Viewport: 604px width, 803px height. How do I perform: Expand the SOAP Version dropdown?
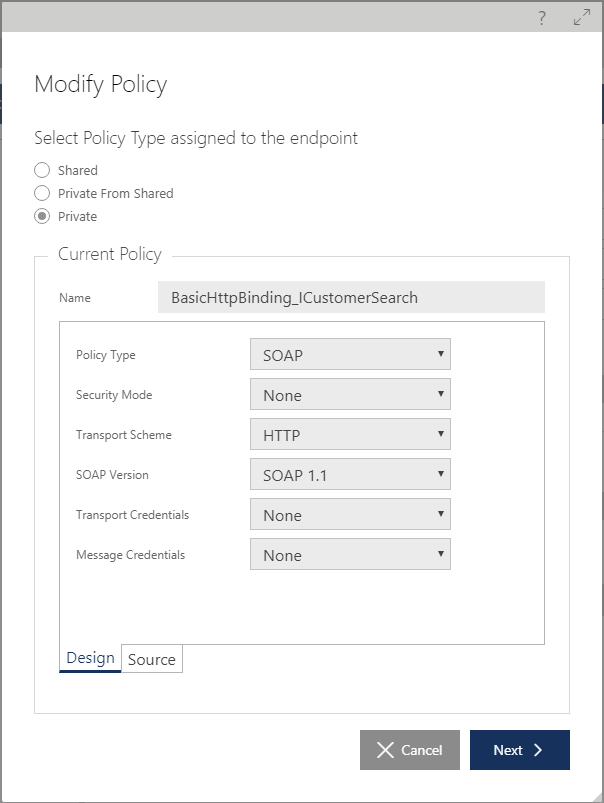[x=350, y=474]
